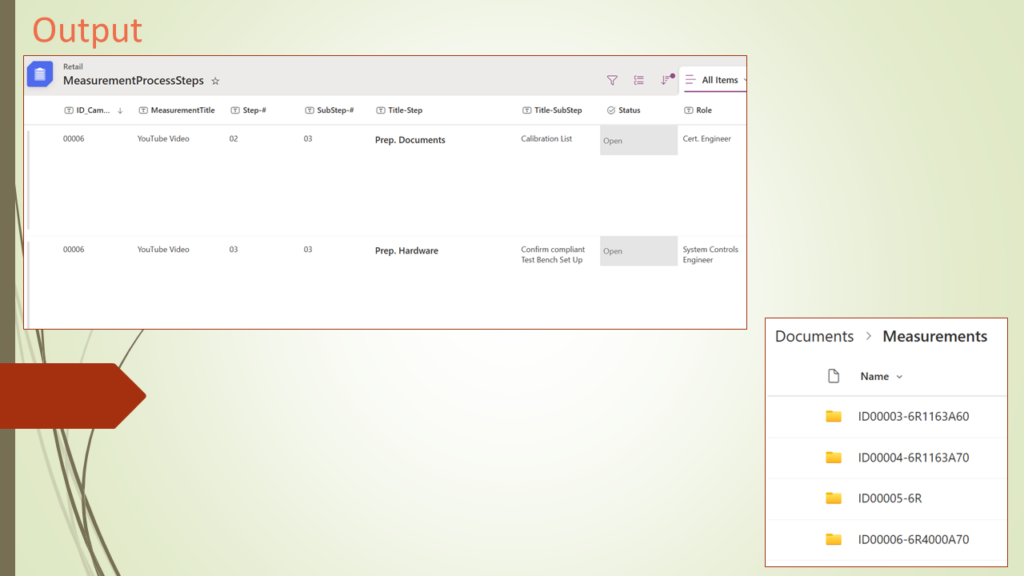1024x576 pixels.
Task: Click Confirm compliant Test Bench Set Up
Action: pos(552,255)
